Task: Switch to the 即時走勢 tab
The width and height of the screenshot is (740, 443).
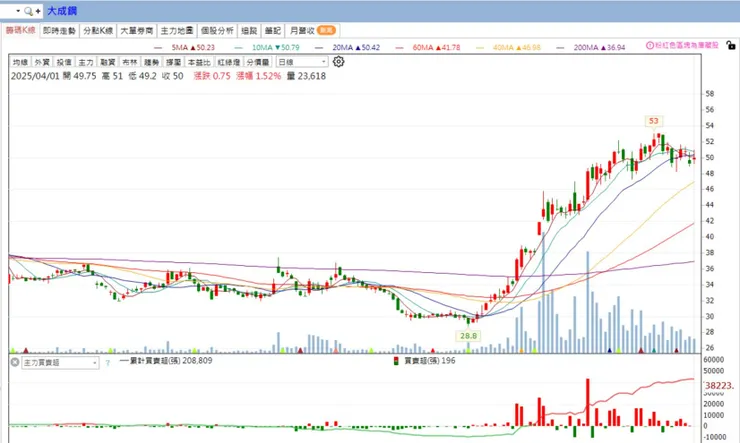Action: click(x=59, y=31)
